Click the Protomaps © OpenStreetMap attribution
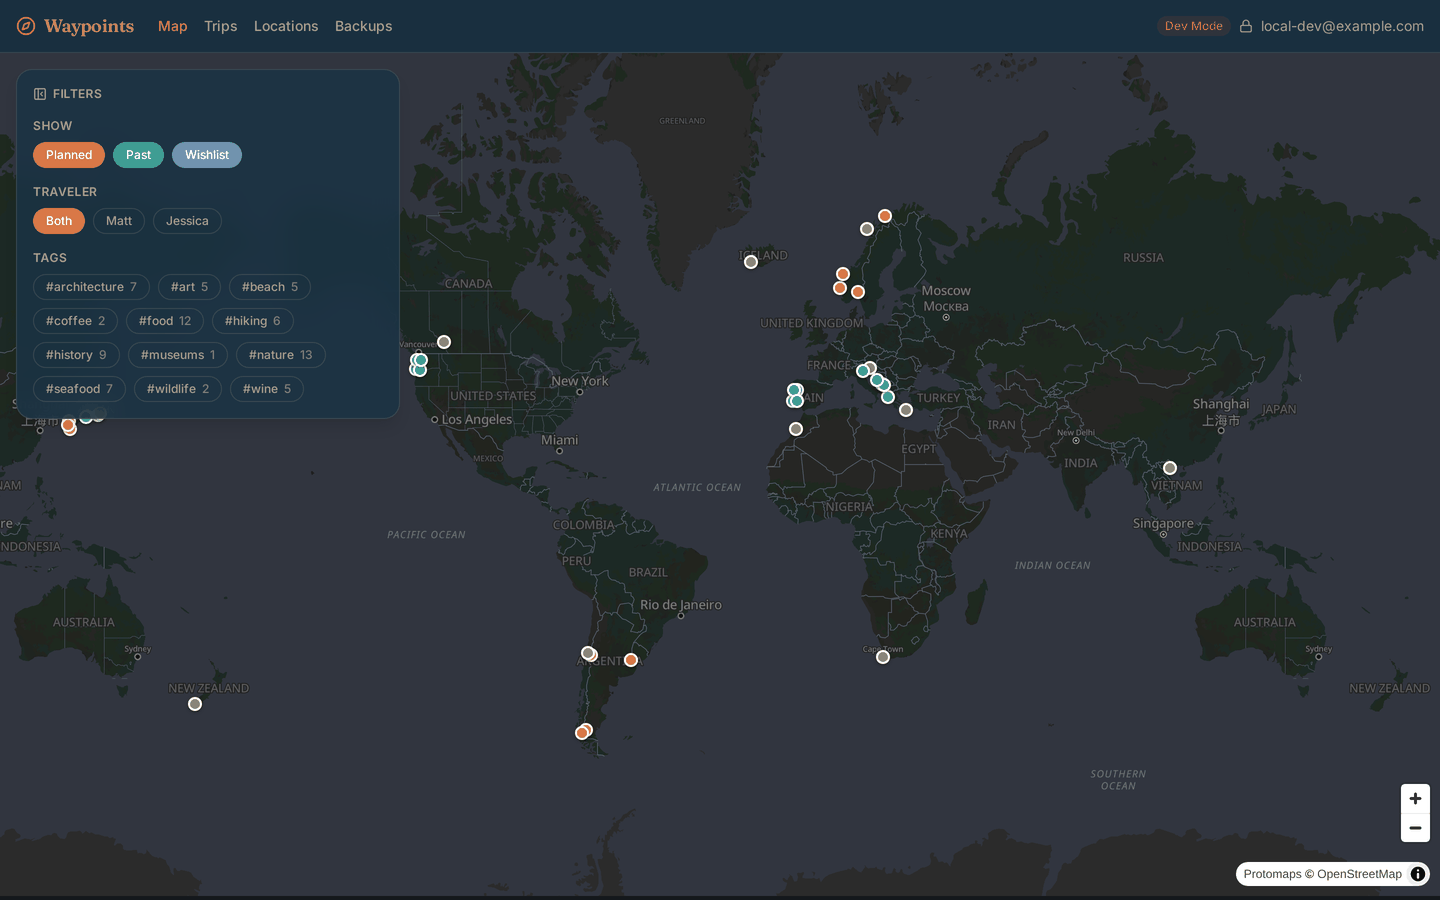The image size is (1440, 900). 1322,874
